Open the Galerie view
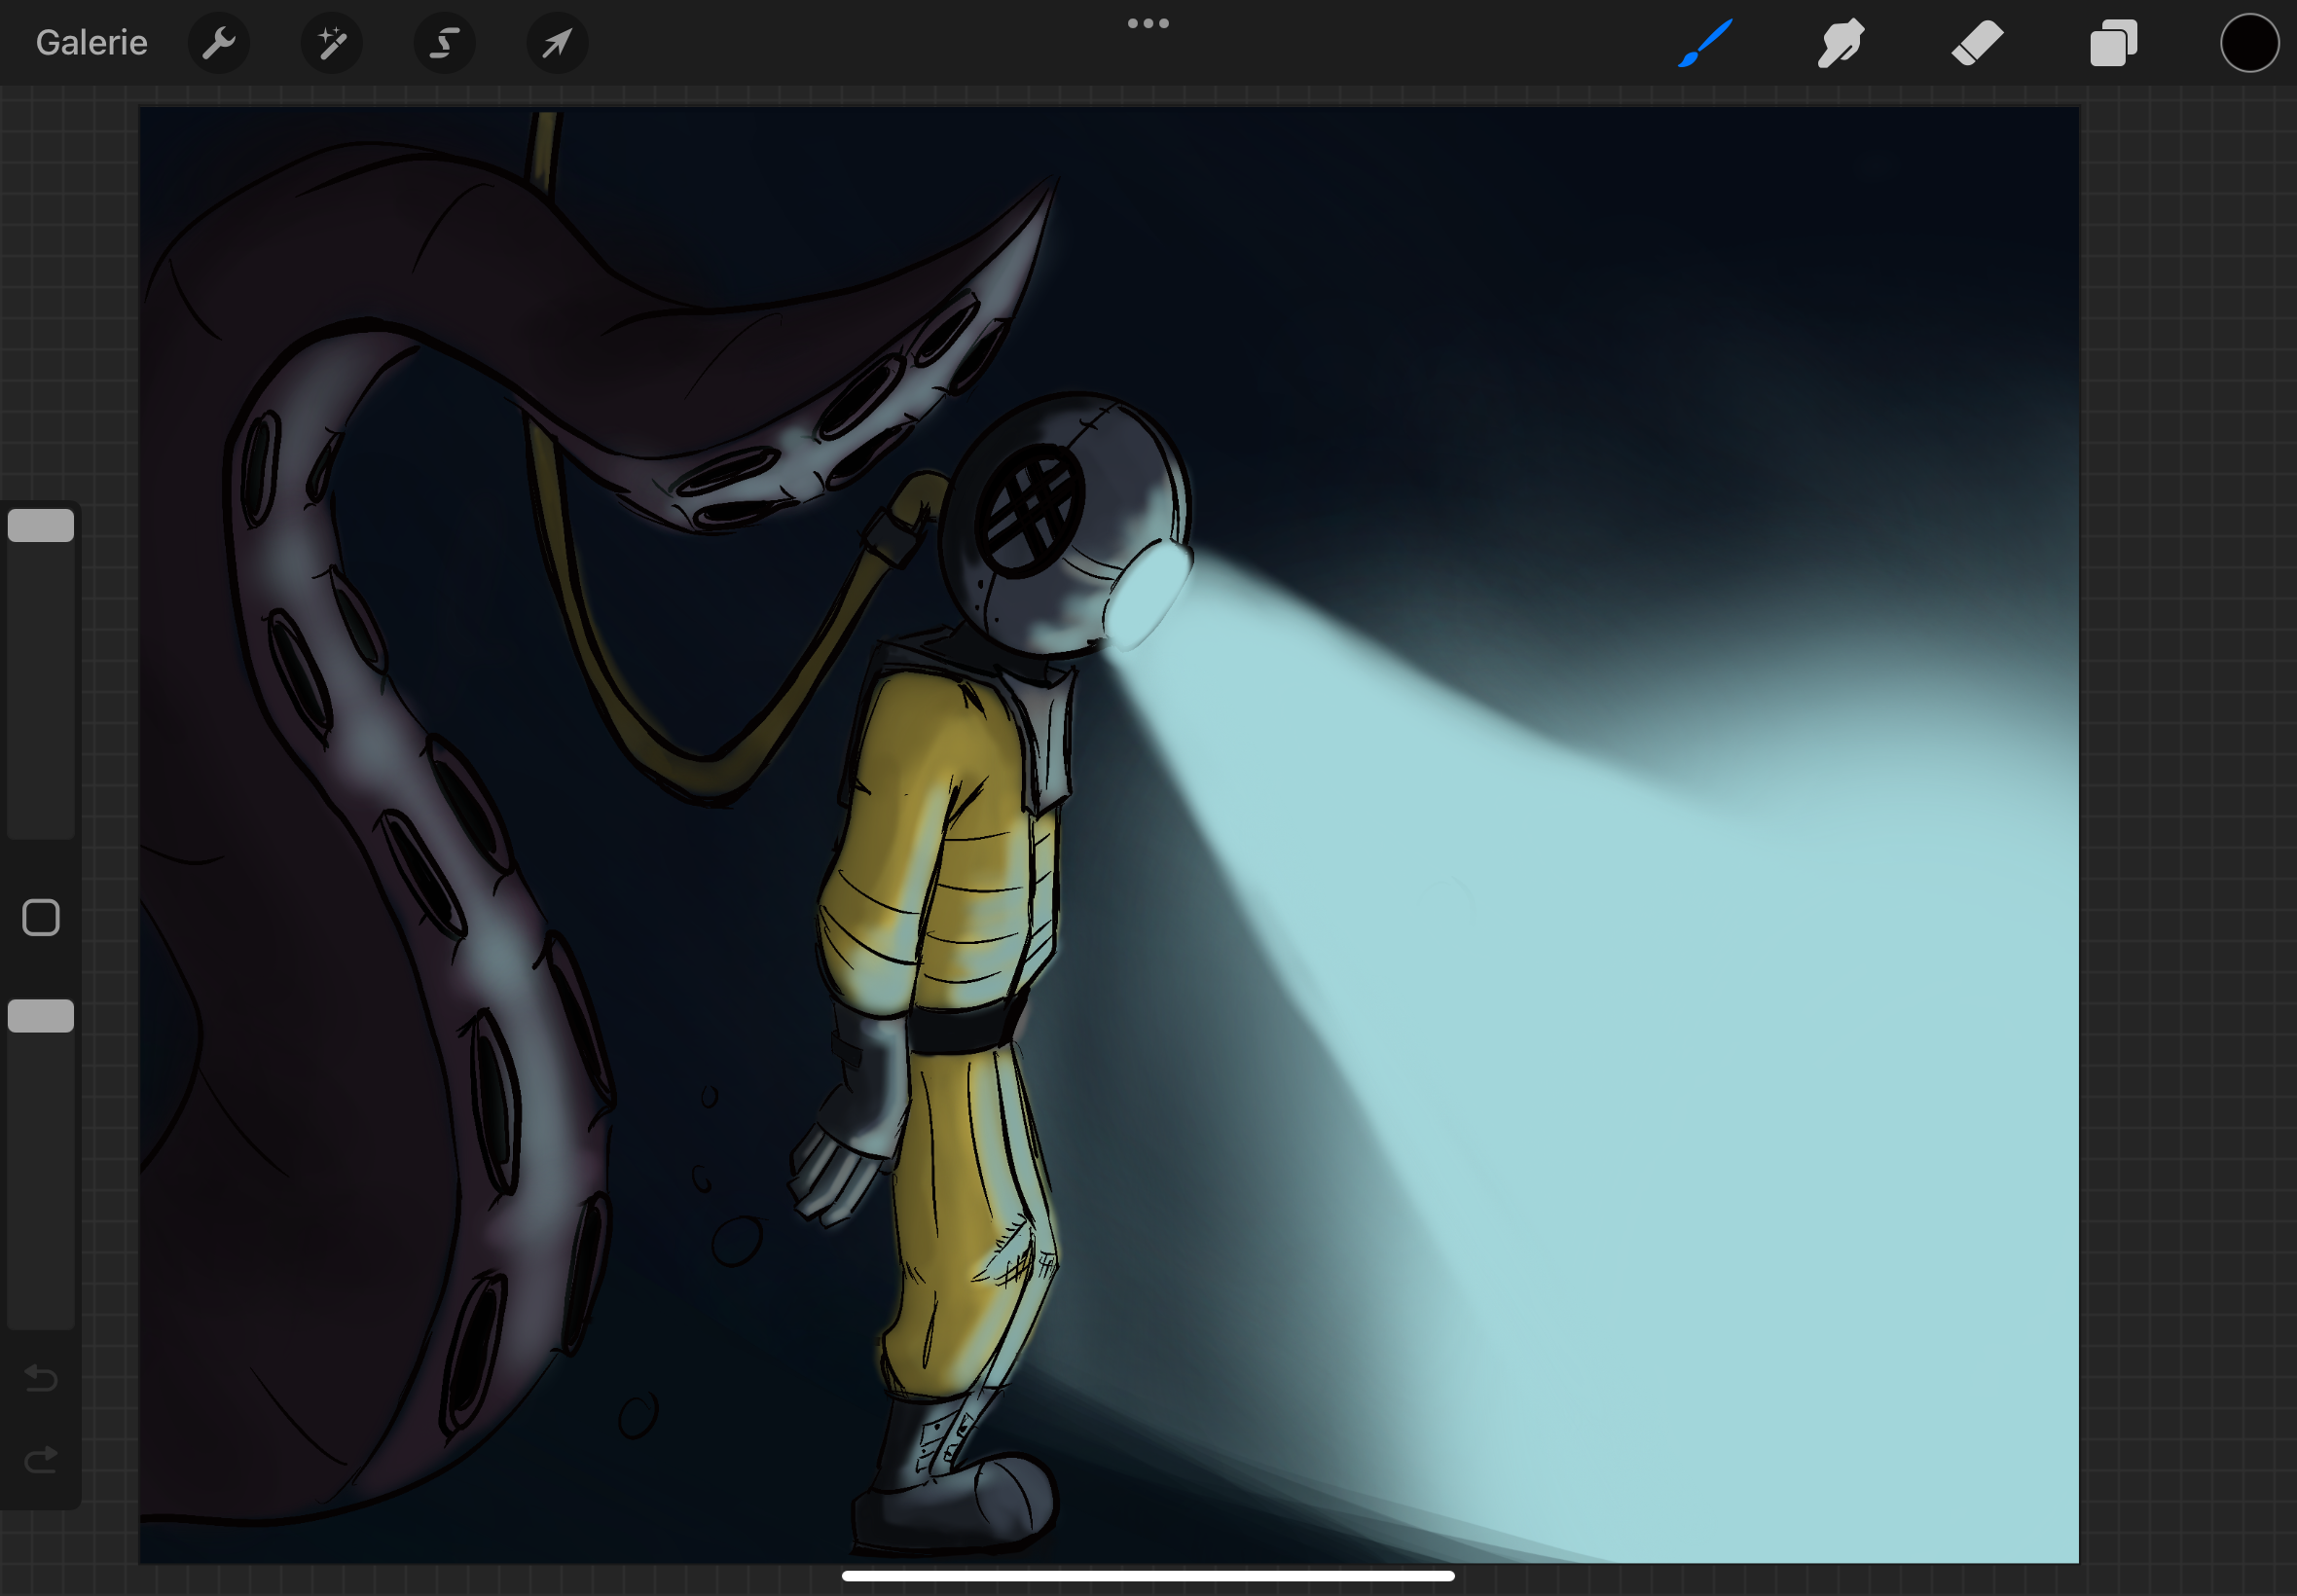Viewport: 2297px width, 1596px height. [x=91, y=43]
